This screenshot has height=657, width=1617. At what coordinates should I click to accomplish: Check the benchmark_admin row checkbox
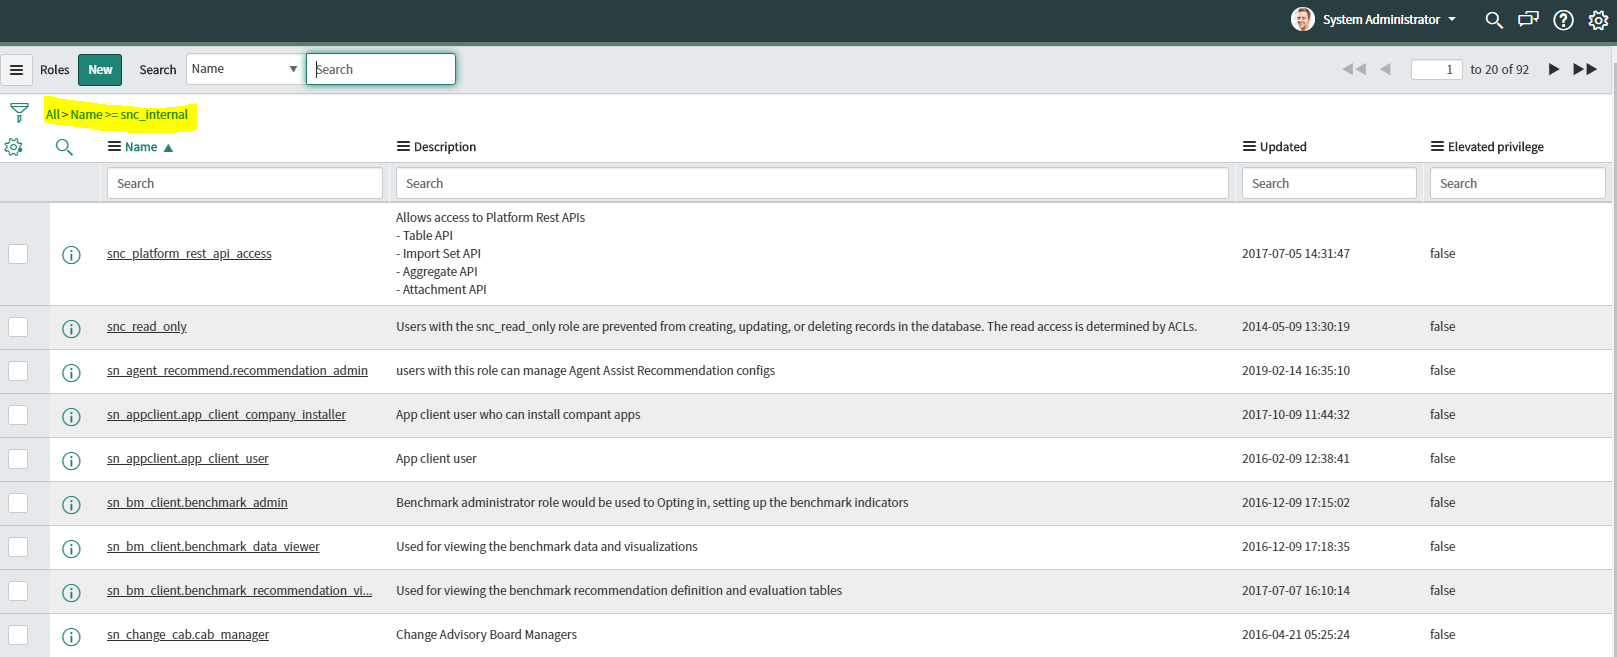[x=18, y=503]
